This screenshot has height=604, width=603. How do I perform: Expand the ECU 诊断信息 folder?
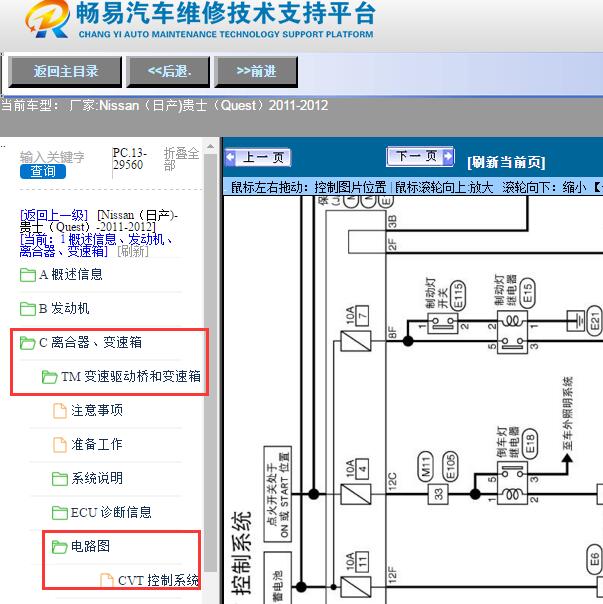pos(111,513)
